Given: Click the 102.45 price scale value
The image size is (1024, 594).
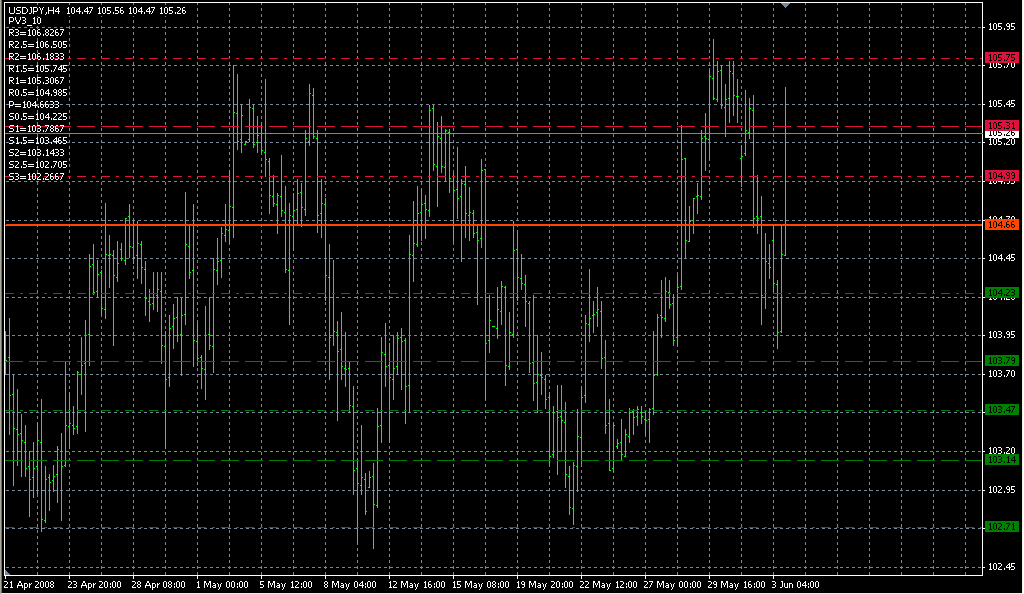Looking at the screenshot, I should pos(1002,567).
